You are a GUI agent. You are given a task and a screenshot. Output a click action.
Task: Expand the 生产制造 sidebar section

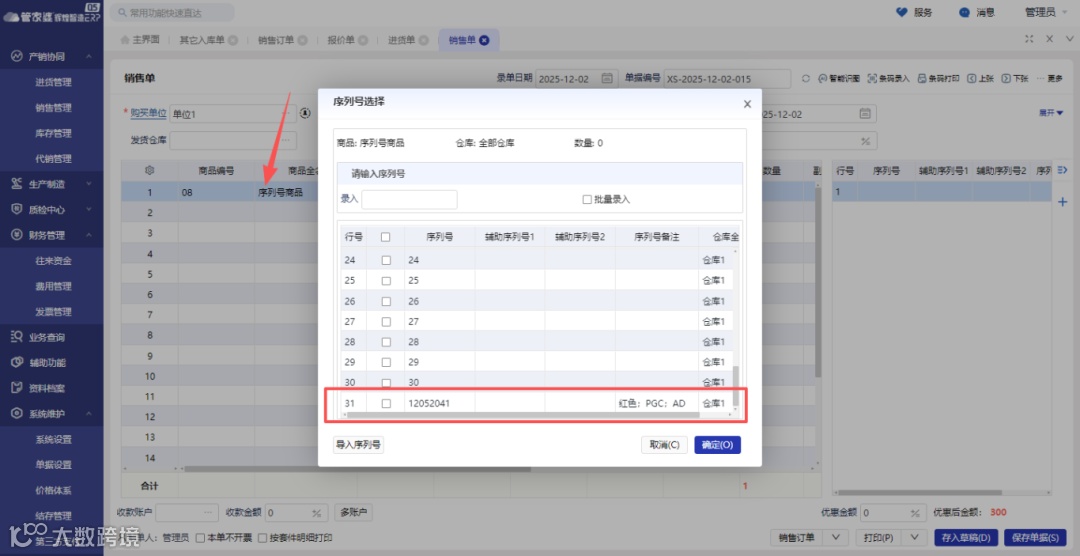pos(89,184)
